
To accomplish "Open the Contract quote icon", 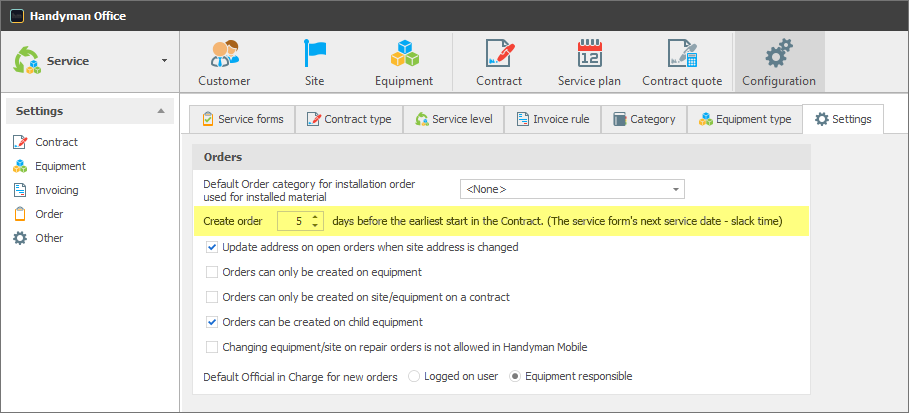I will point(682,54).
